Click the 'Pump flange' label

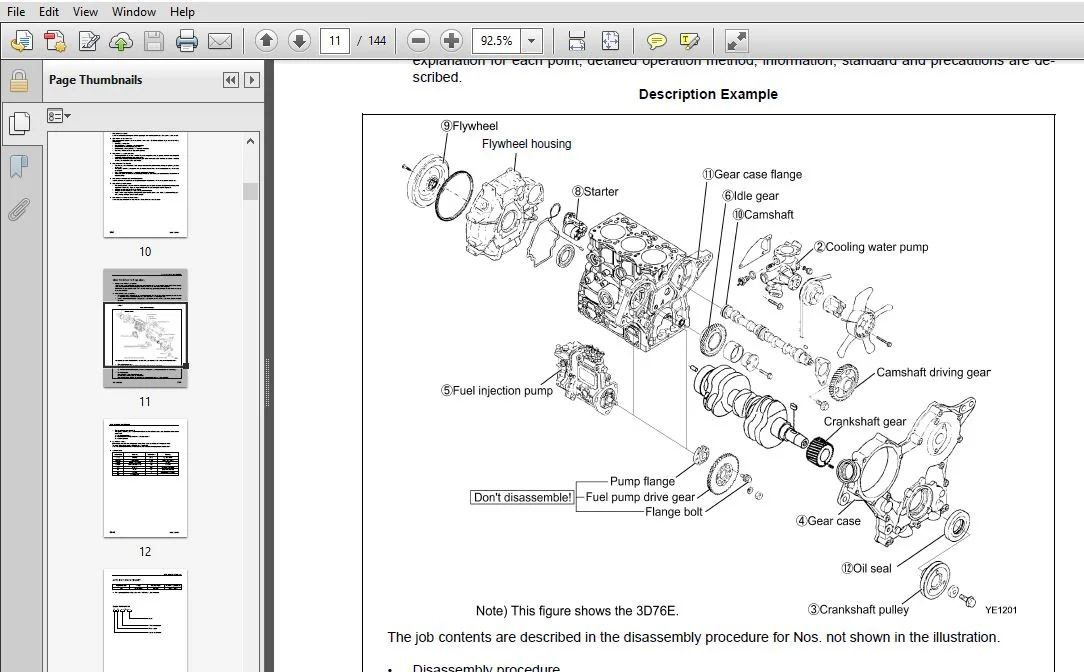(x=642, y=481)
